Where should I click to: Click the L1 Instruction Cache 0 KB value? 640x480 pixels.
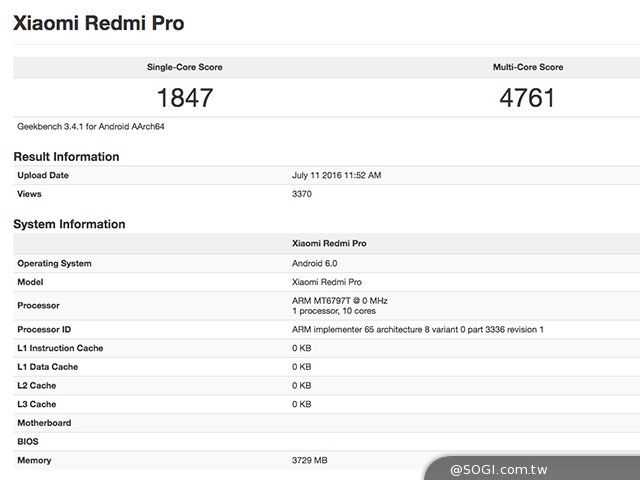click(302, 348)
